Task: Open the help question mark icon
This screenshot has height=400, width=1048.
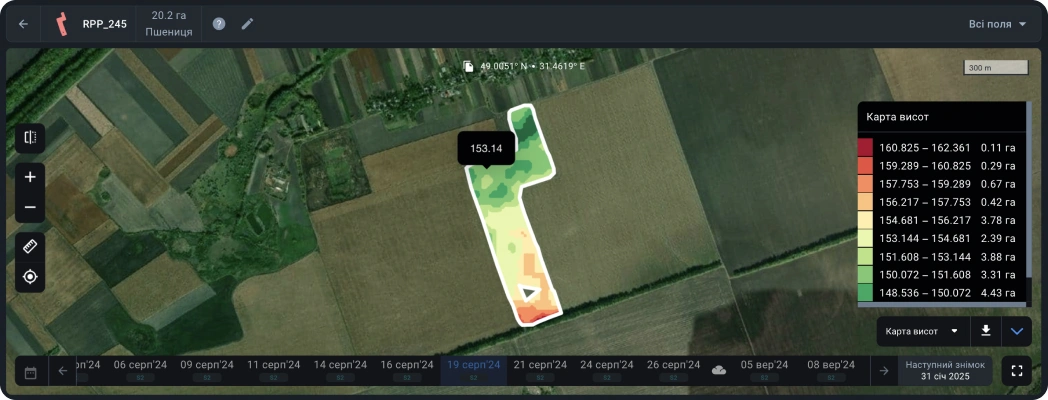Action: [x=219, y=24]
